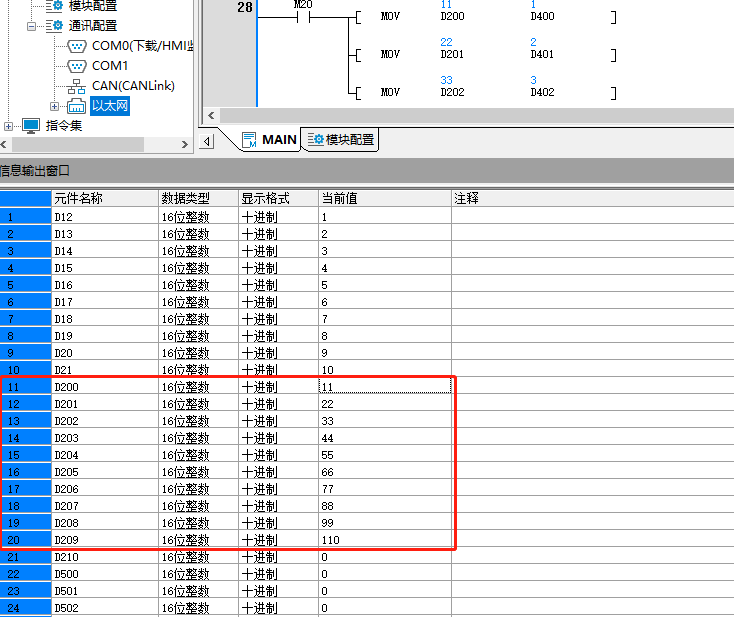The width and height of the screenshot is (734, 617).
Task: Select the COM1 serial port icon
Action: point(77,66)
